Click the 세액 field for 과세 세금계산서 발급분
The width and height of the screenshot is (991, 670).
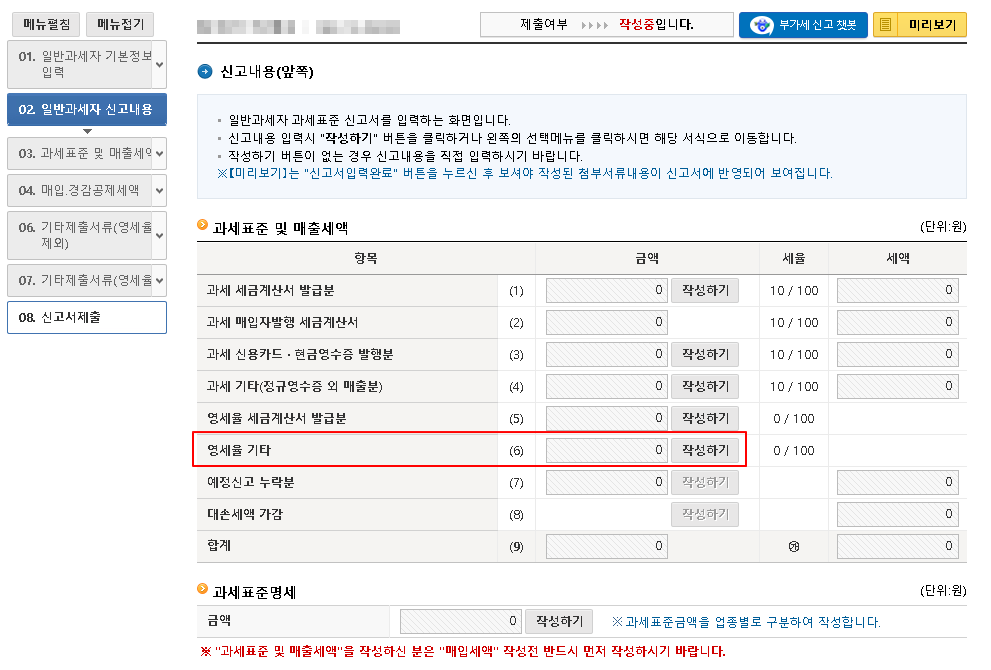coord(897,291)
